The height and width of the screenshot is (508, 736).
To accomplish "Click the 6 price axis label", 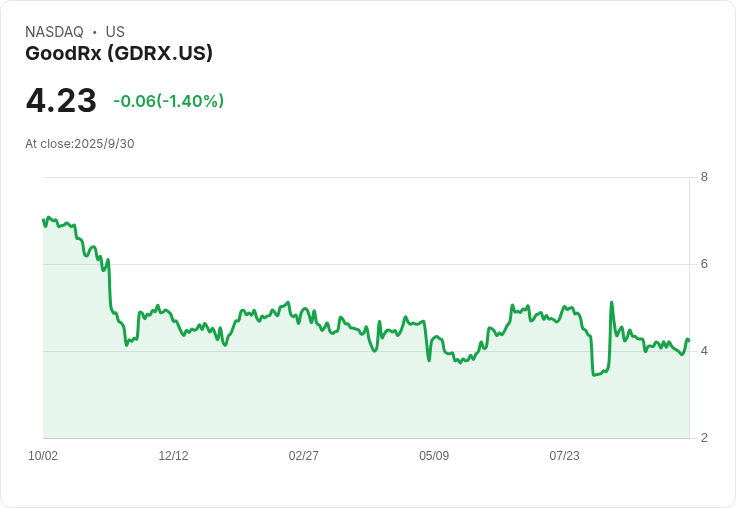I will coord(704,264).
